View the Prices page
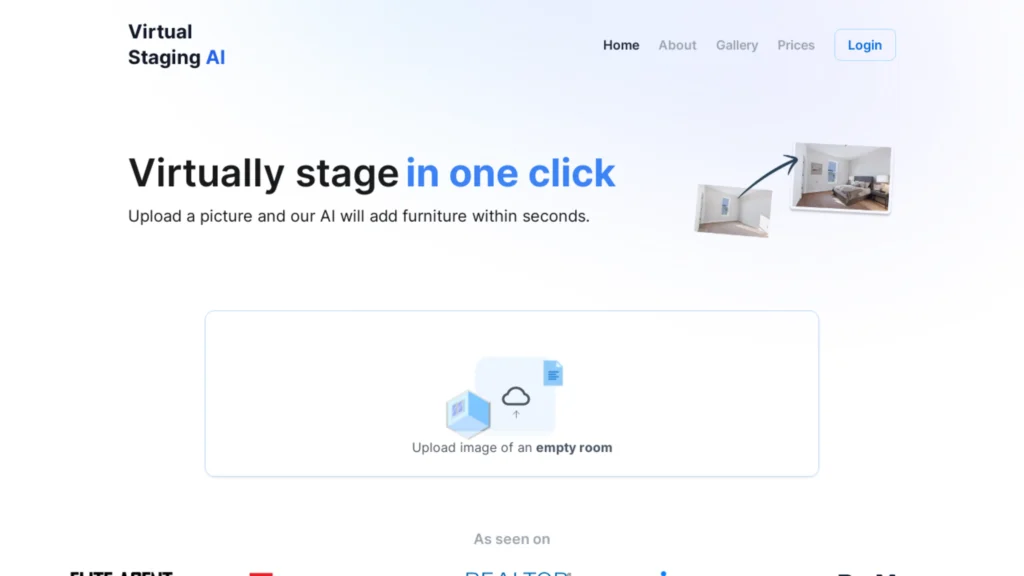The height and width of the screenshot is (576, 1024). pos(795,45)
